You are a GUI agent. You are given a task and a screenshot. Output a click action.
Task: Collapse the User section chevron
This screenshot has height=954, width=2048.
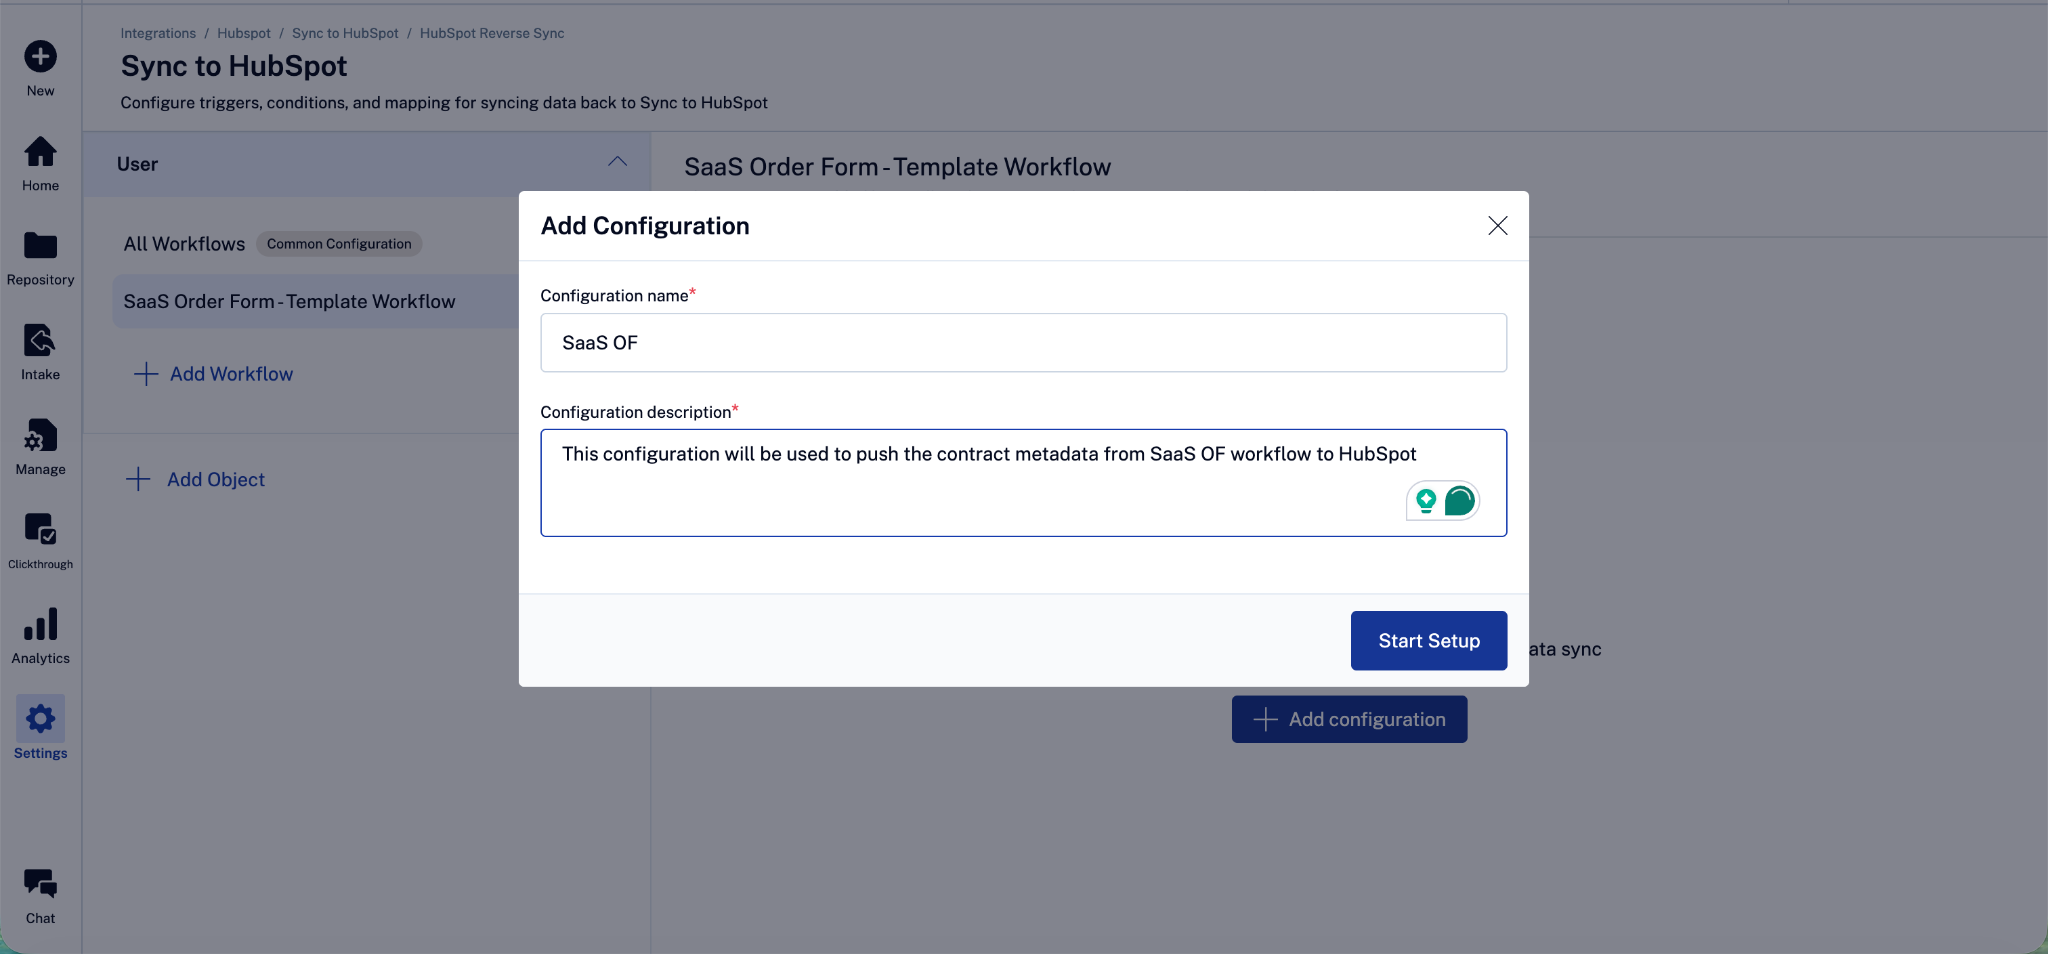click(x=618, y=162)
